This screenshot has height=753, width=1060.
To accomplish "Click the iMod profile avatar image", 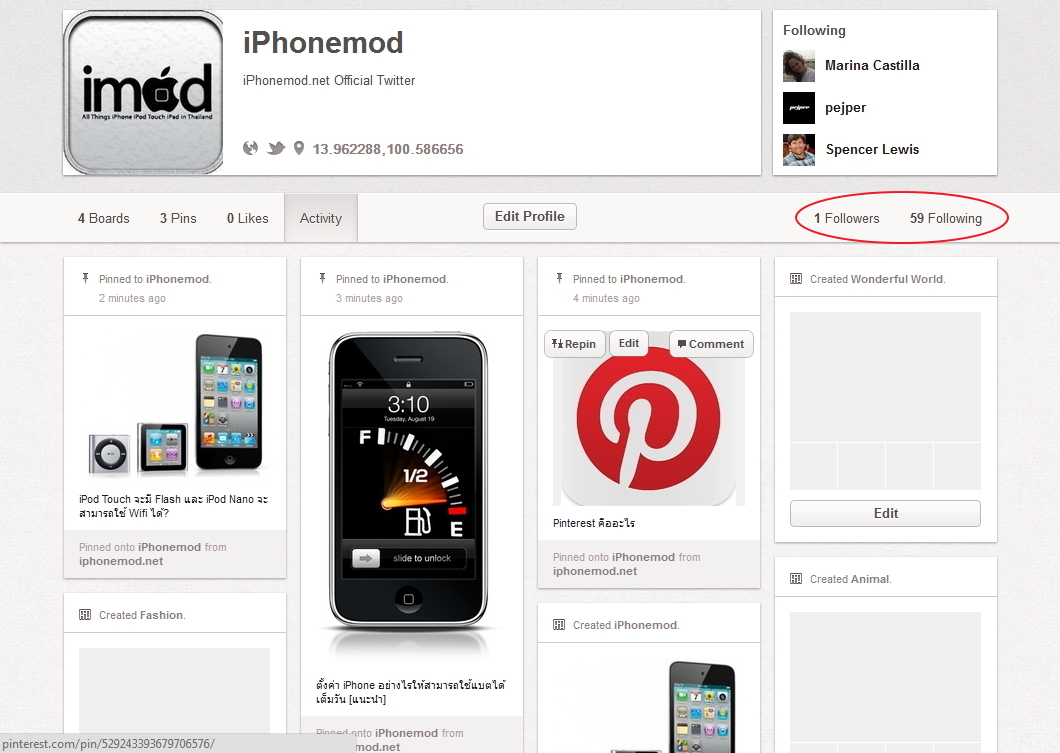I will [143, 93].
